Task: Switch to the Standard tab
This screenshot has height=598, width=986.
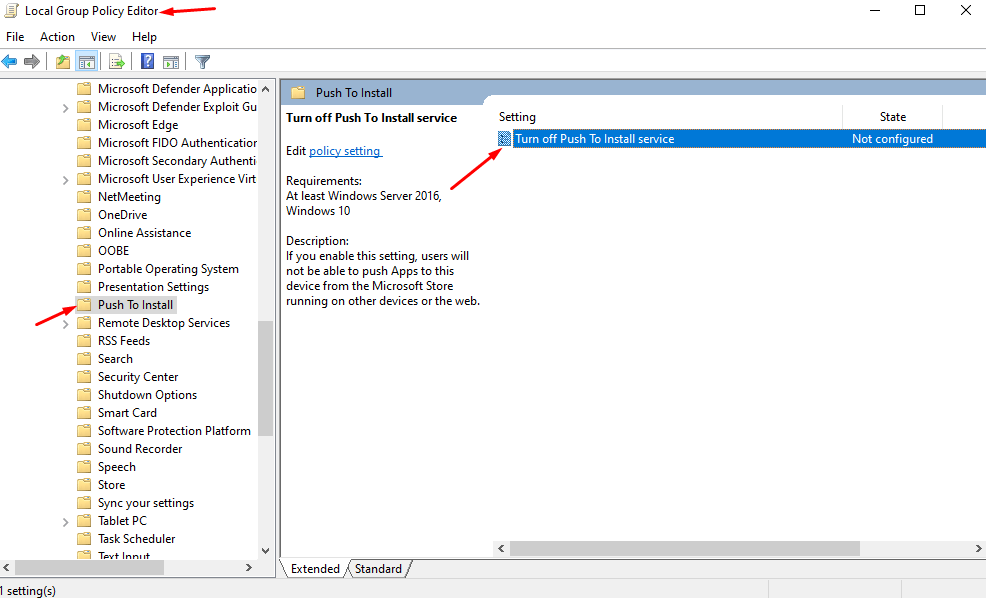Action: pos(378,569)
